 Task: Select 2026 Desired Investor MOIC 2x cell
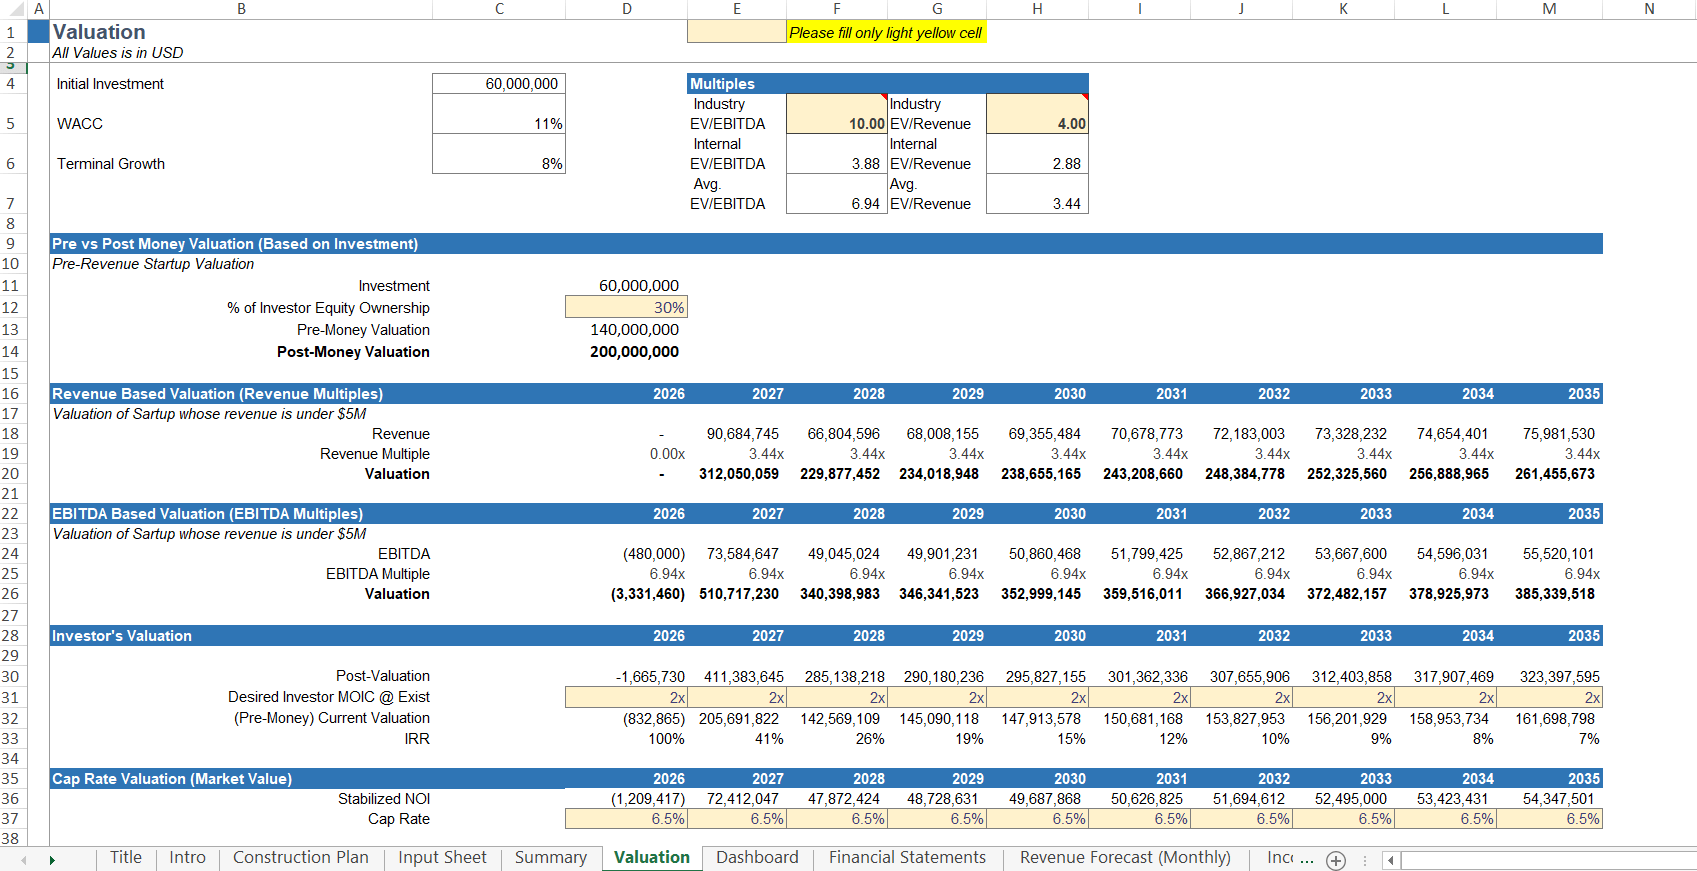(x=626, y=697)
